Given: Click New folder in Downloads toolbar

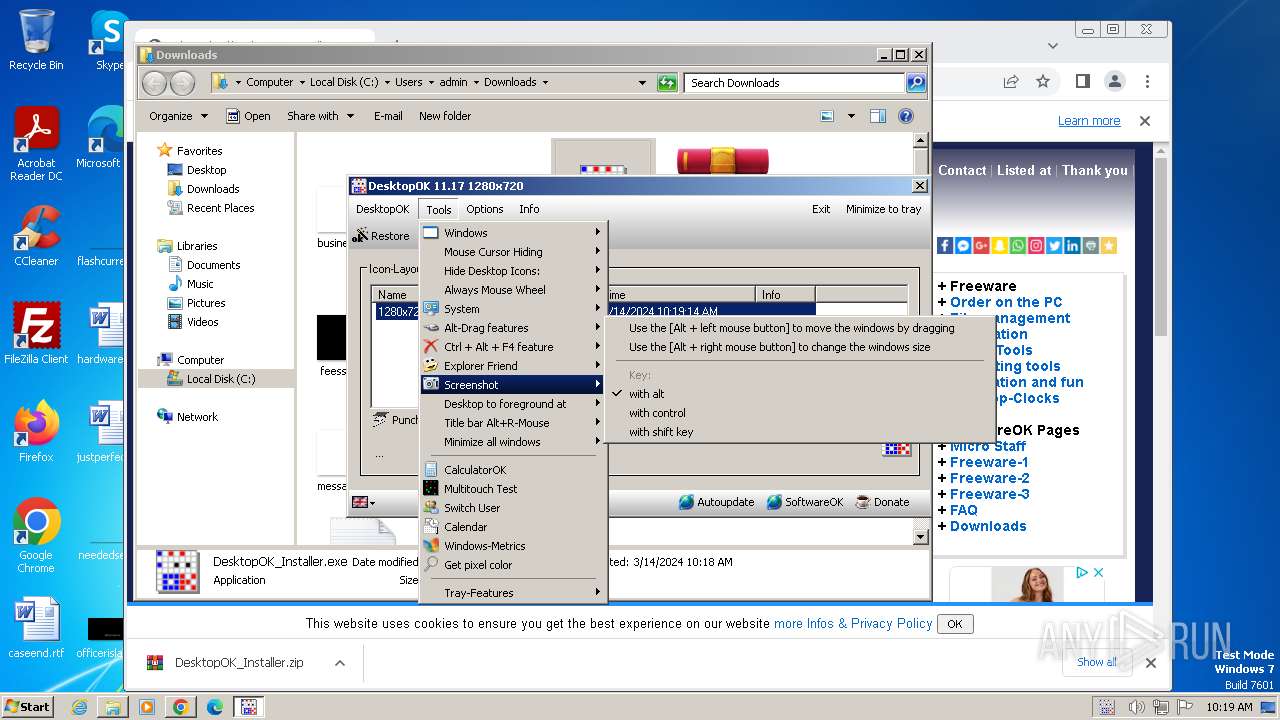Looking at the screenshot, I should 445,116.
